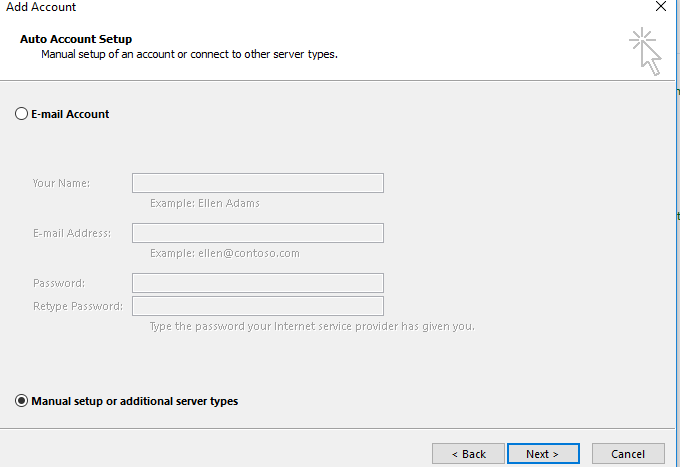Click the Next button
The image size is (680, 467).
point(543,454)
